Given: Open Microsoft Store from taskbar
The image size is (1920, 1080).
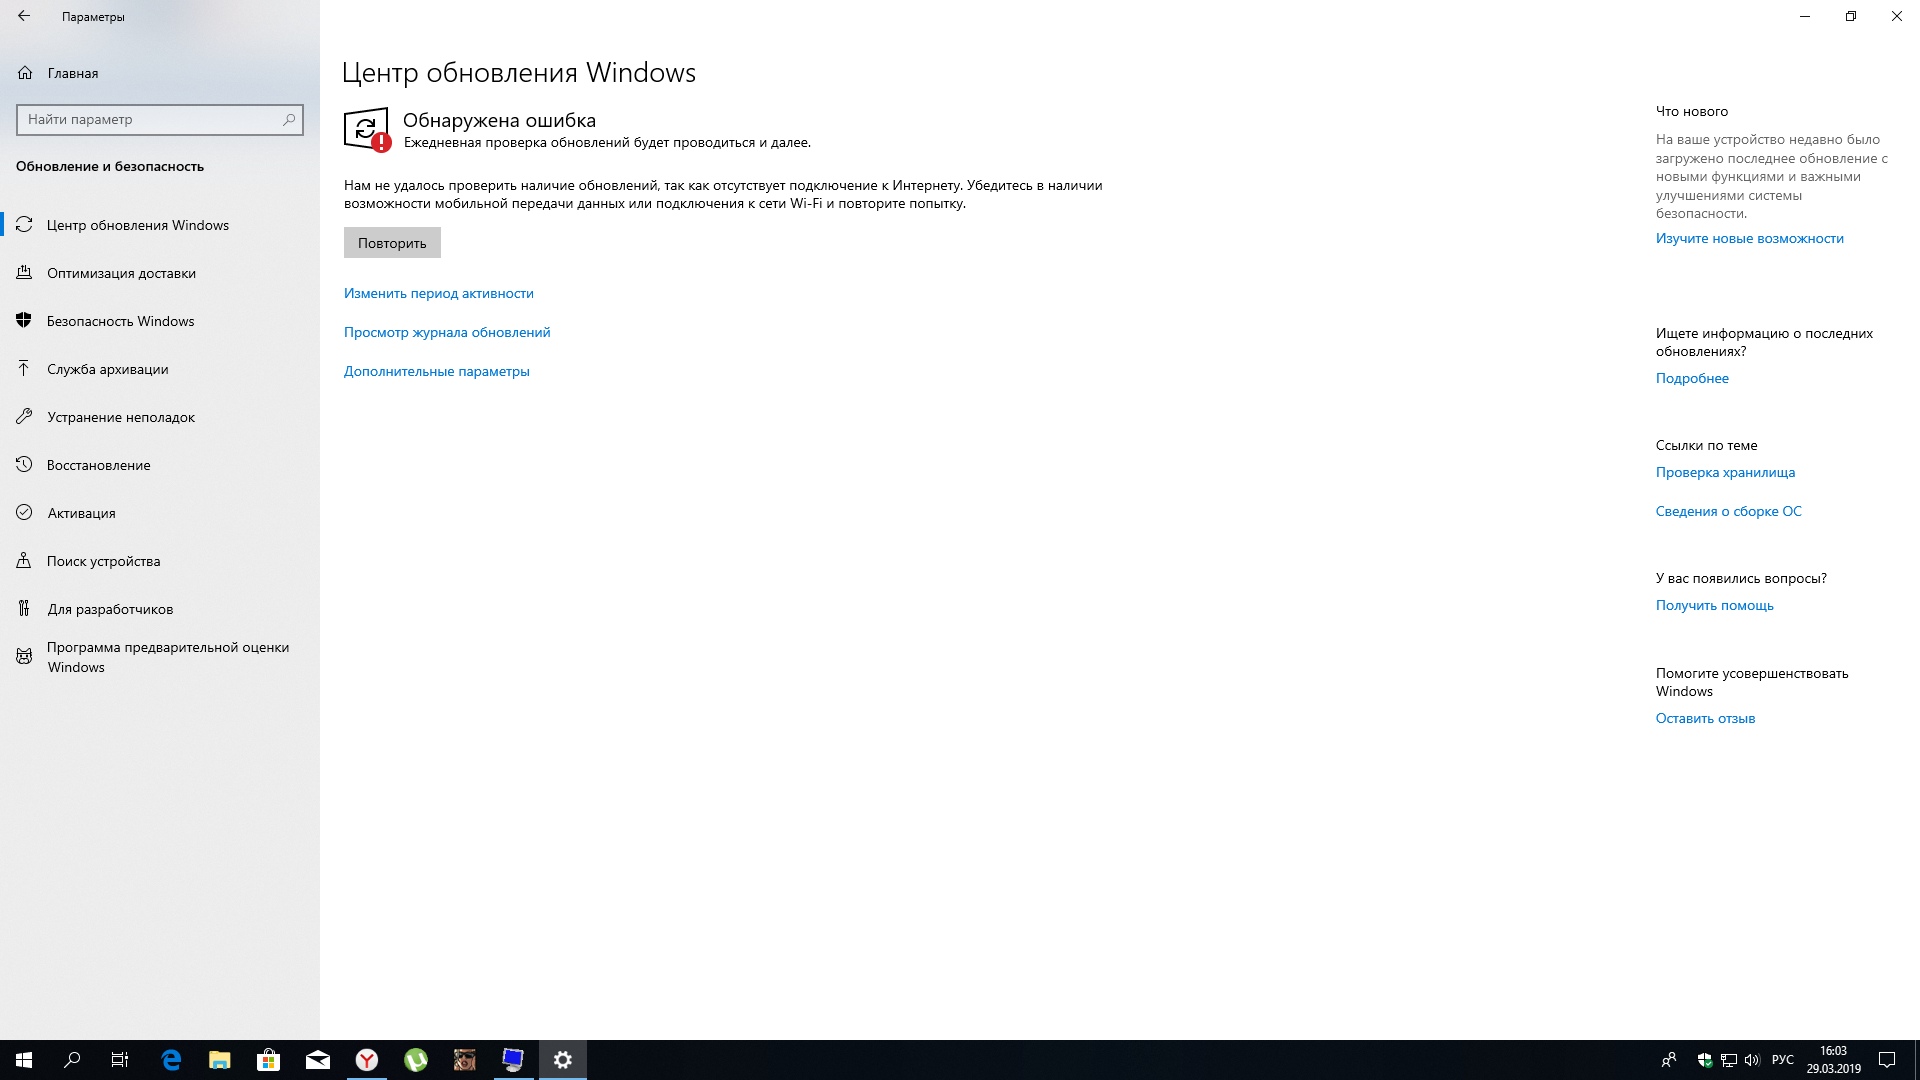Looking at the screenshot, I should [269, 1060].
